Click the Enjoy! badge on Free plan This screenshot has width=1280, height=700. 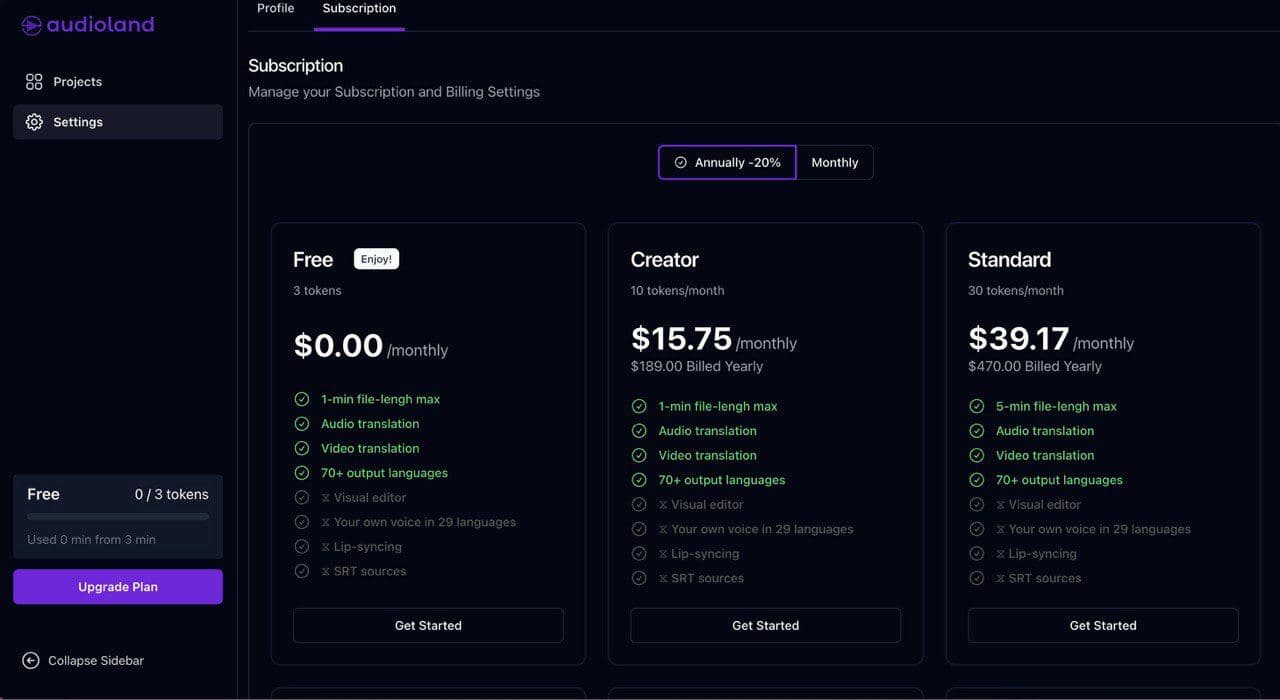(x=376, y=259)
